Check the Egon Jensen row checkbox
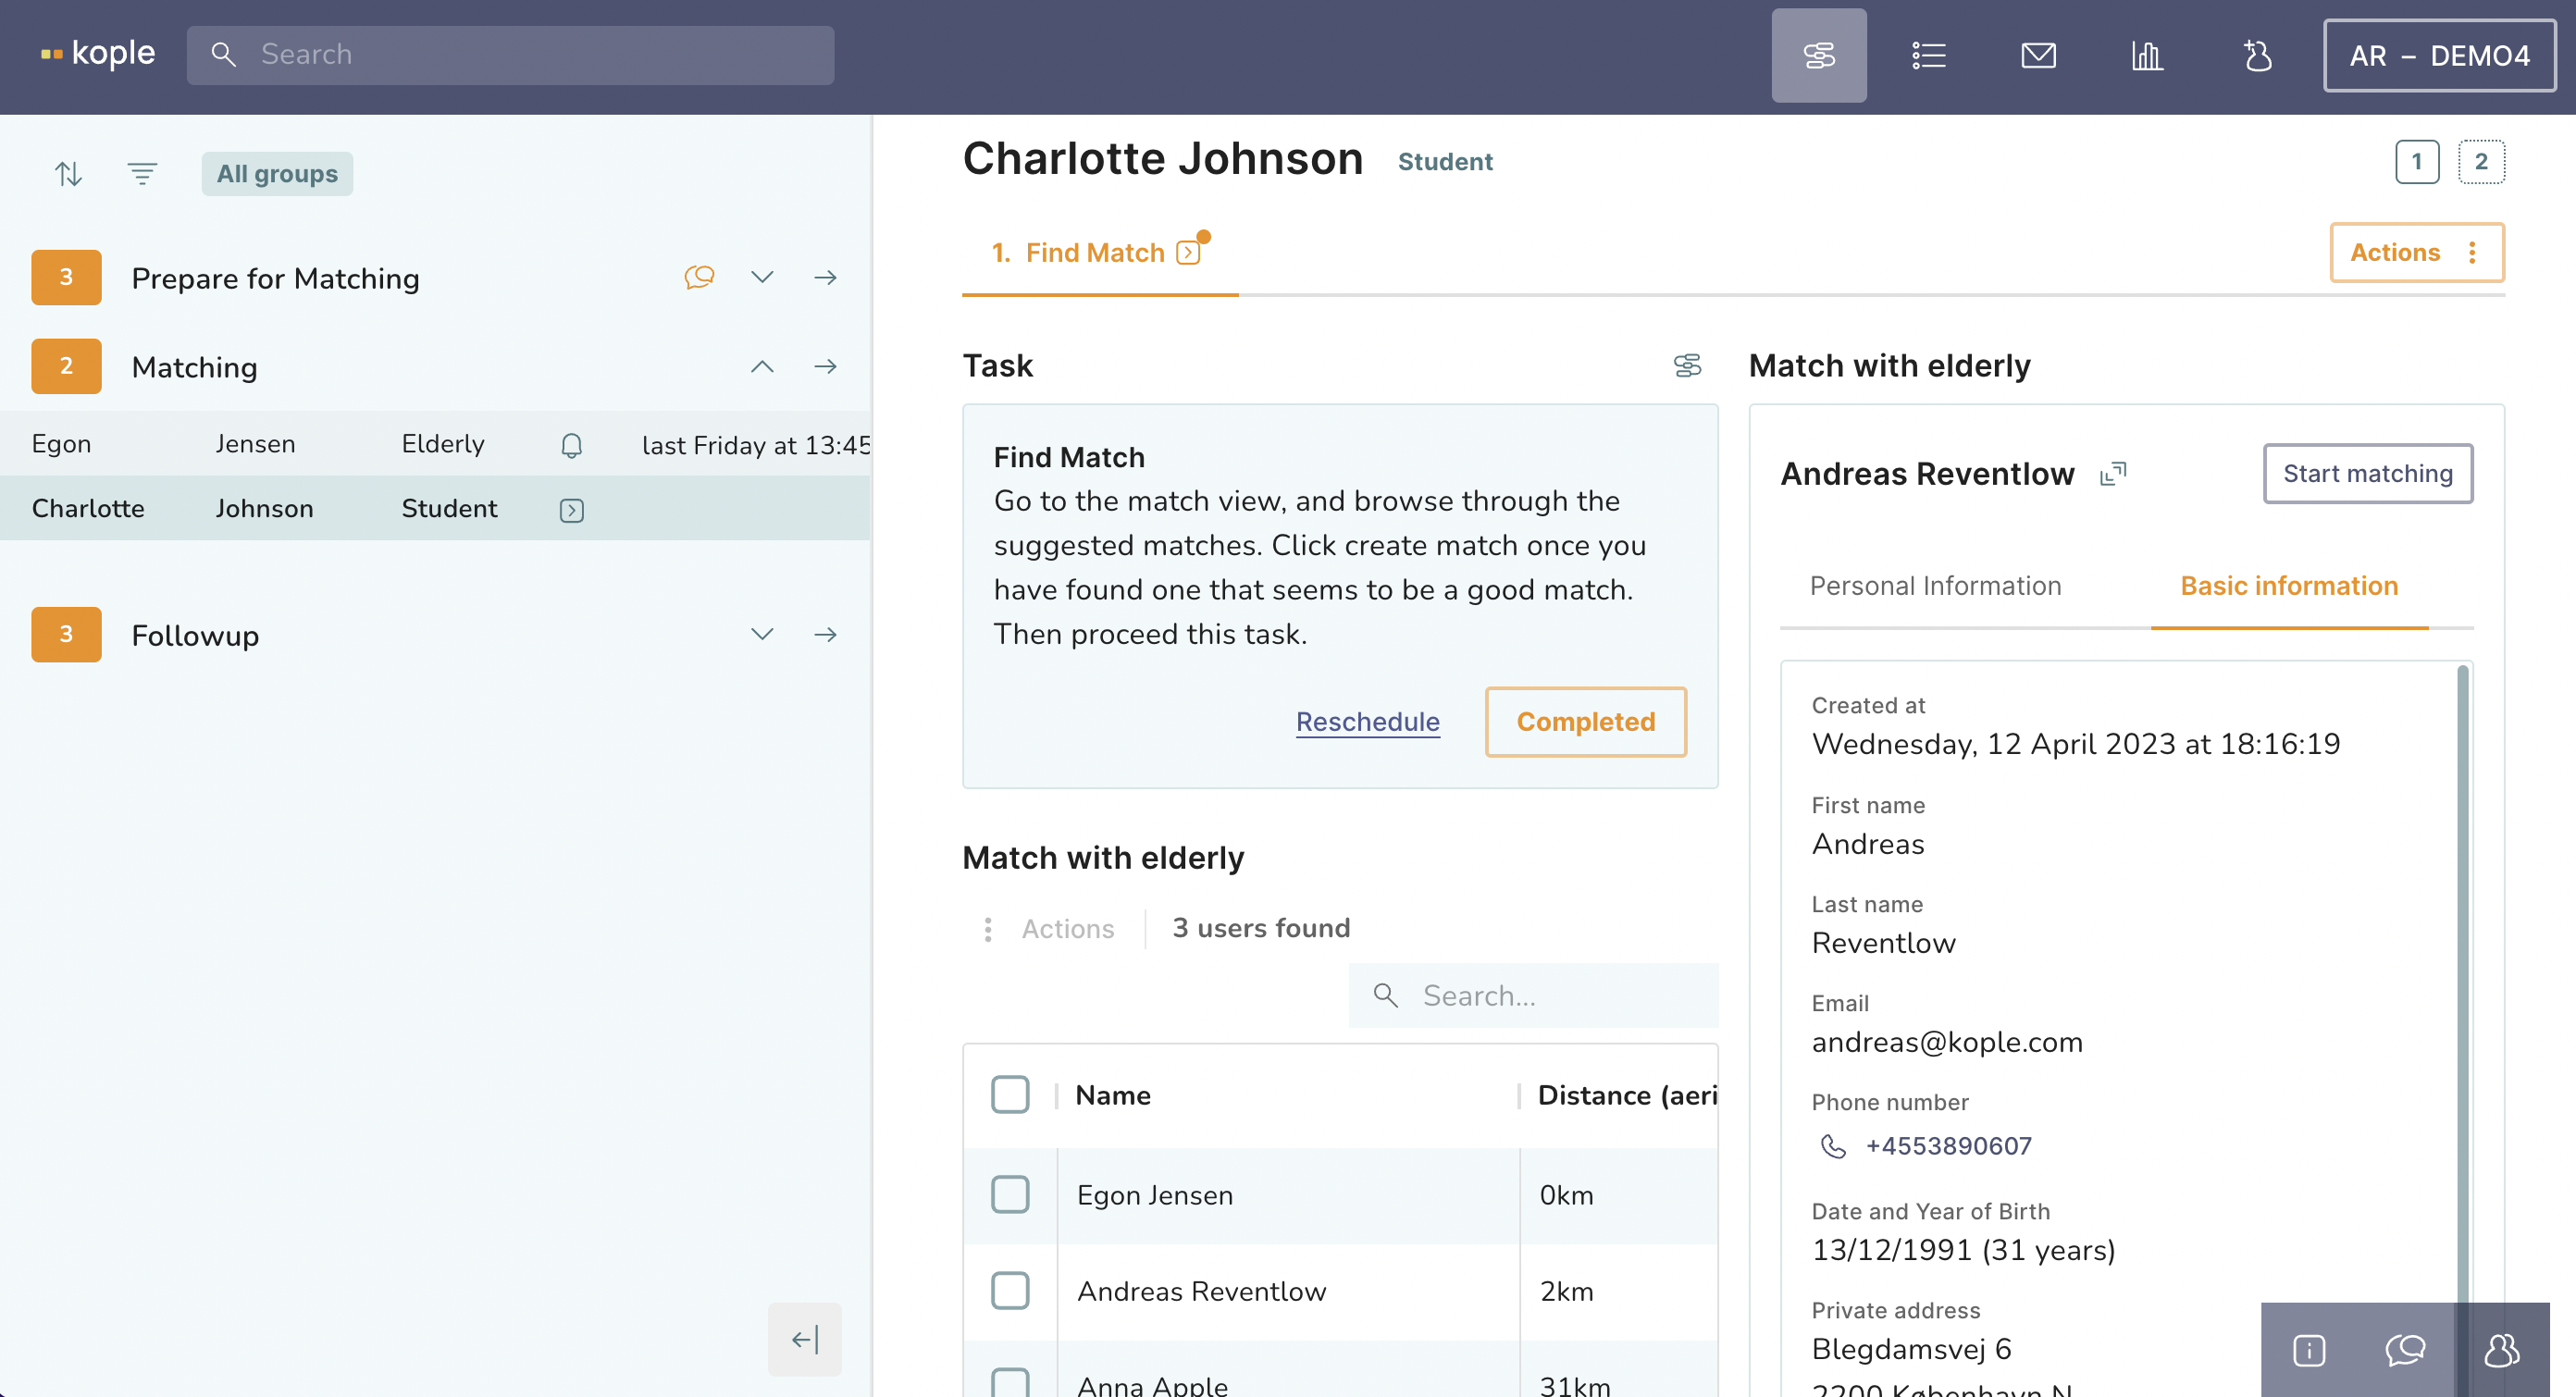This screenshot has height=1397, width=2576. (x=1010, y=1194)
